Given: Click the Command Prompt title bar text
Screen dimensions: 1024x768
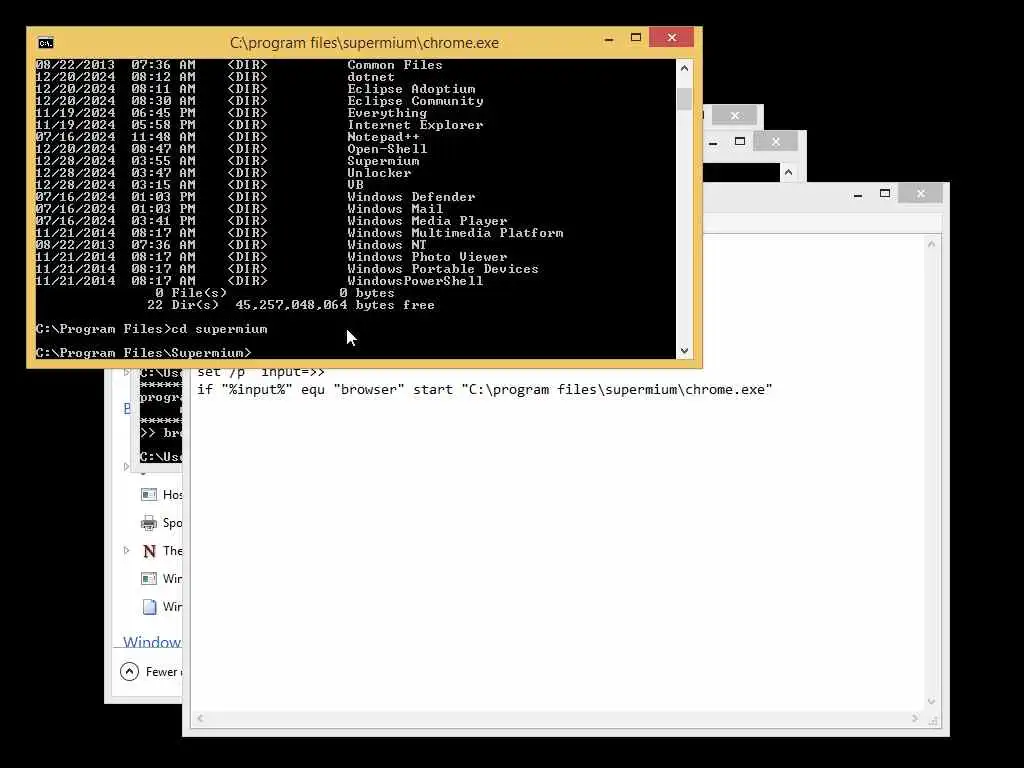Looking at the screenshot, I should click(364, 43).
